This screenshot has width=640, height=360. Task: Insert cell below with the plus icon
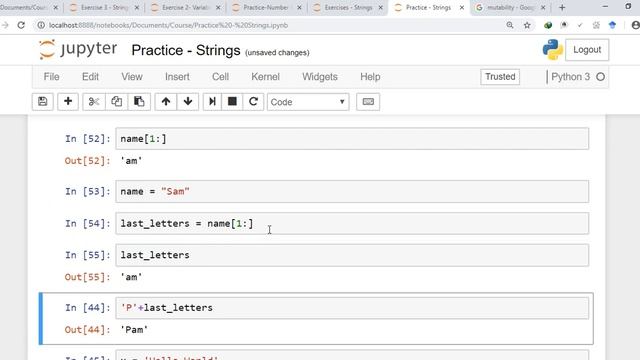click(x=68, y=102)
